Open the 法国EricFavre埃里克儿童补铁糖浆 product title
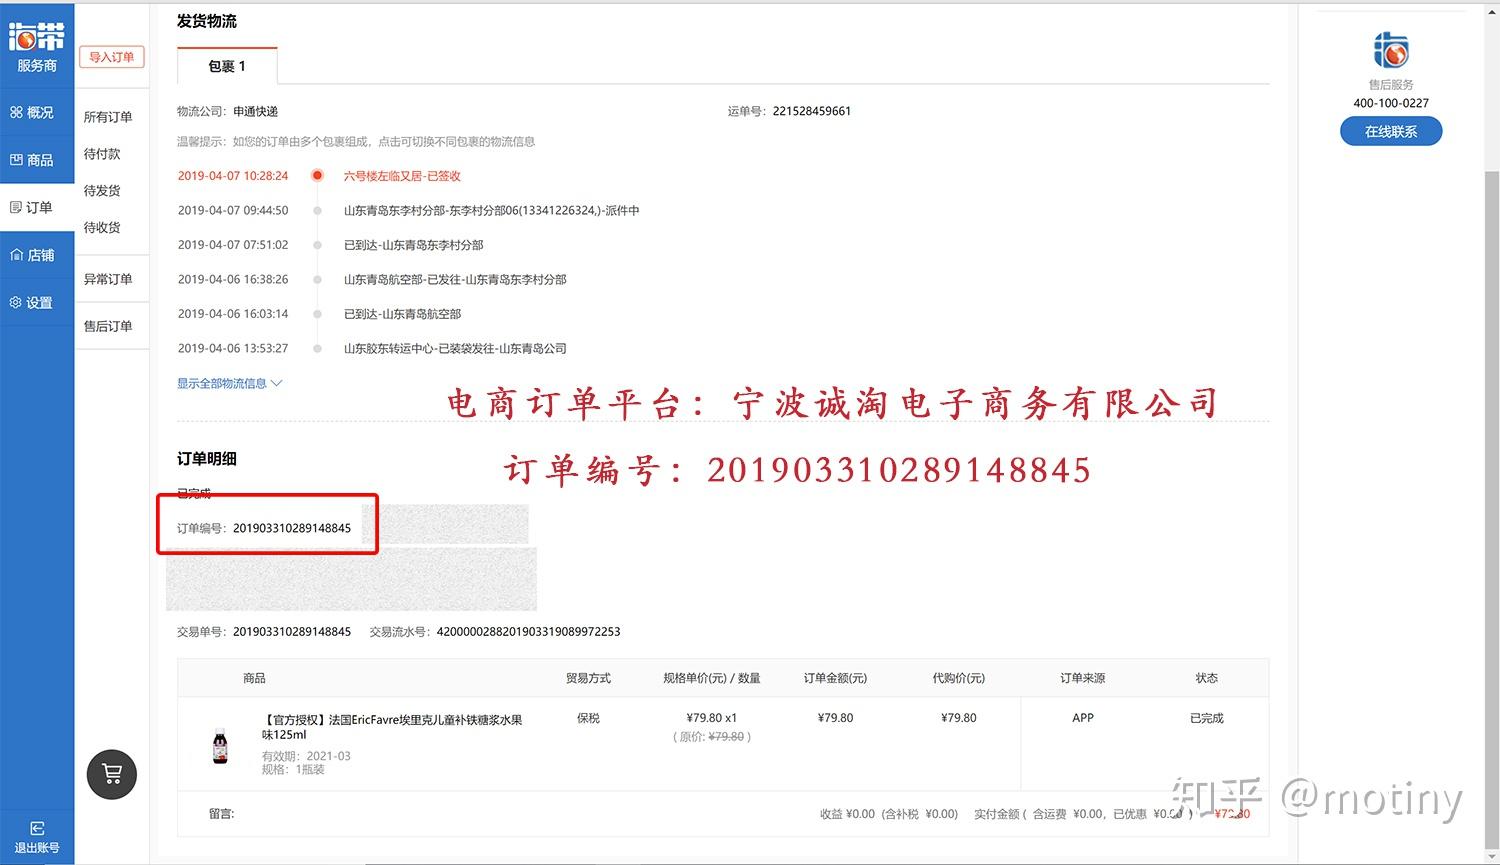 (x=392, y=727)
